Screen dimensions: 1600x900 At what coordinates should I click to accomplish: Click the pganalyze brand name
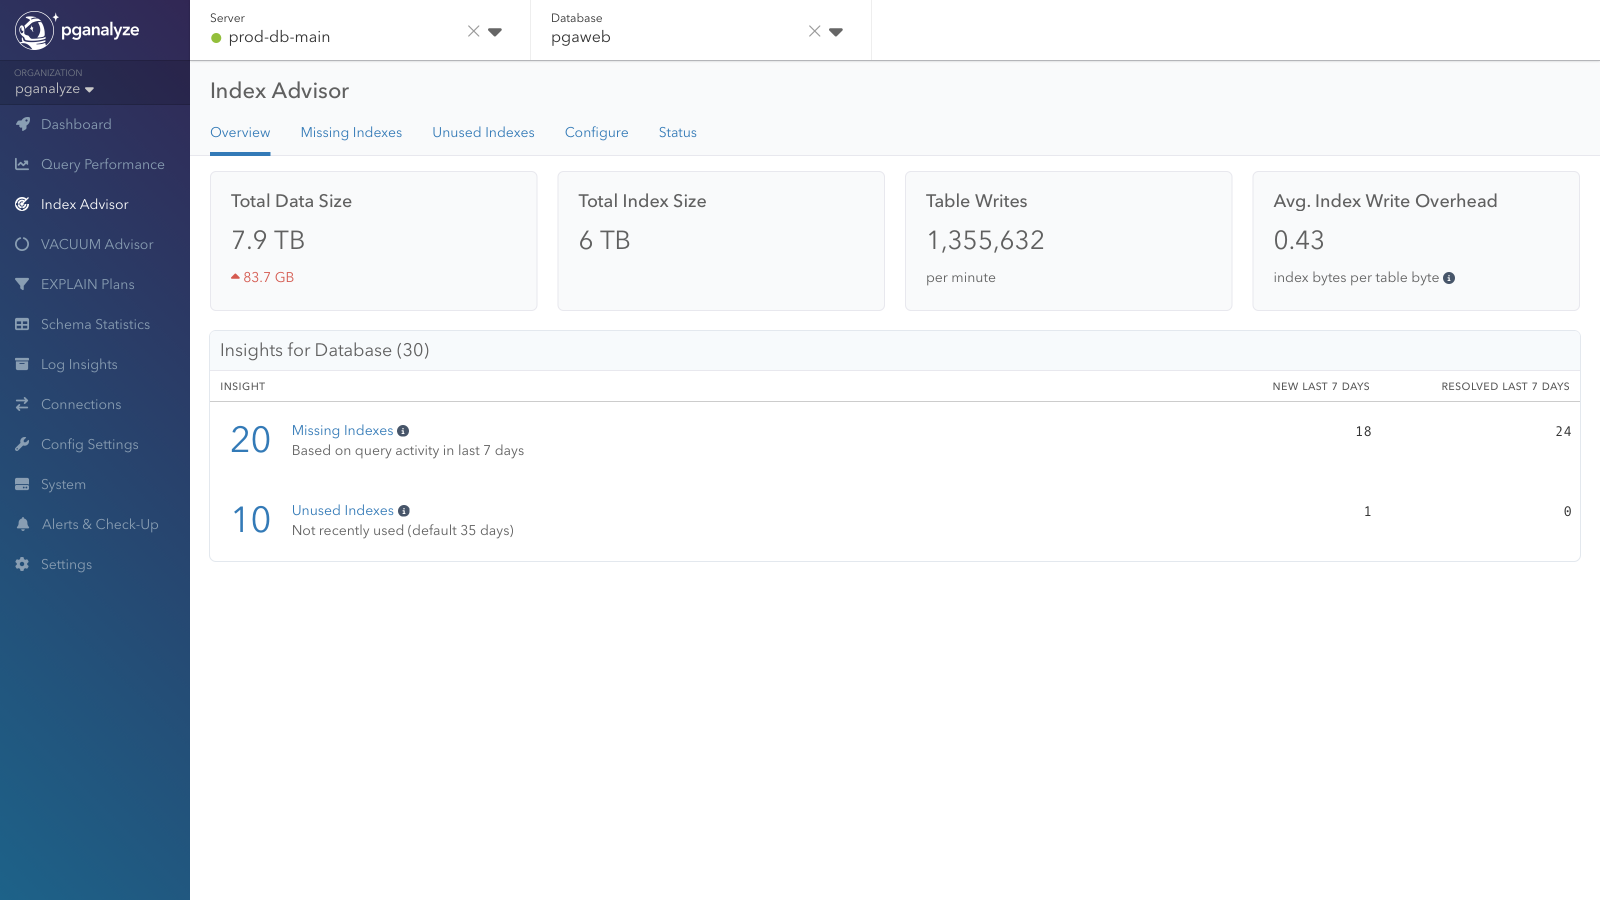click(100, 30)
